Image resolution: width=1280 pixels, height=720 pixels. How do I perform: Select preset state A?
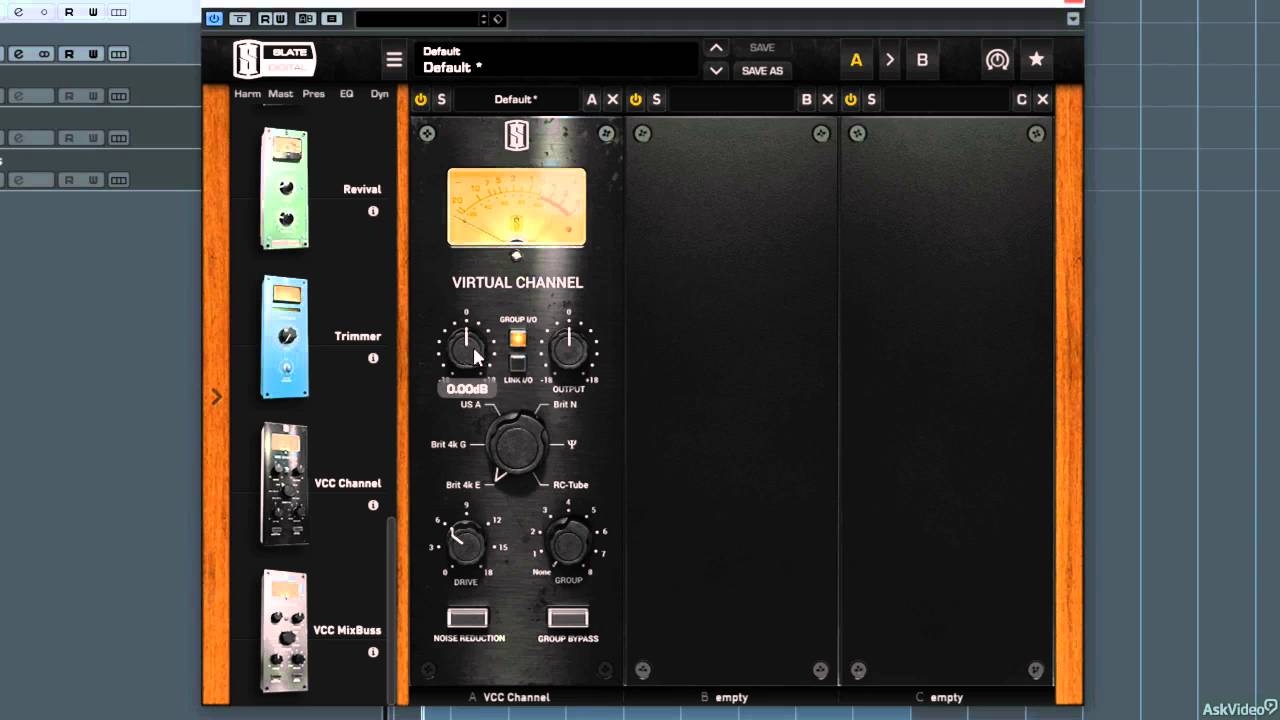point(856,60)
